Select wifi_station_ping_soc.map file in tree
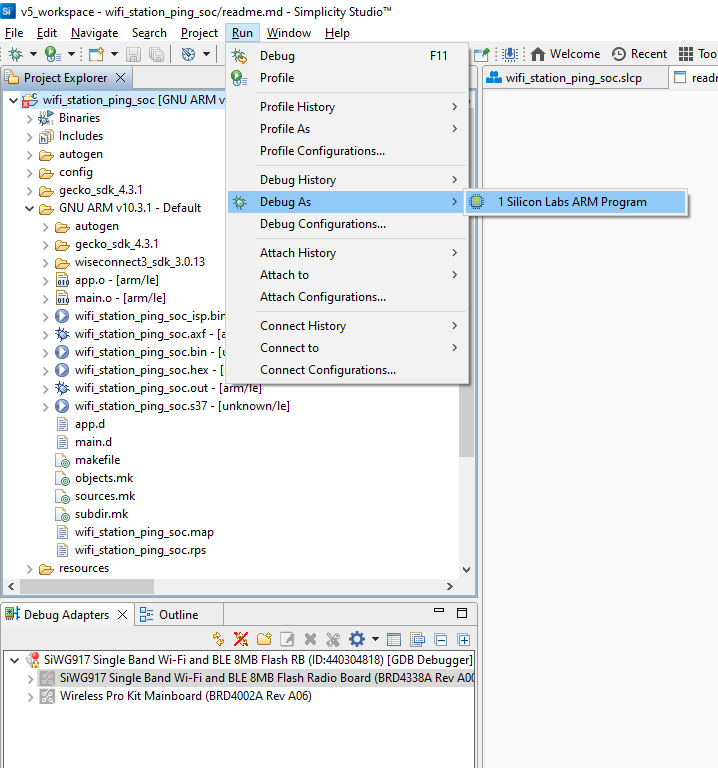This screenshot has height=768, width=718. tap(144, 532)
